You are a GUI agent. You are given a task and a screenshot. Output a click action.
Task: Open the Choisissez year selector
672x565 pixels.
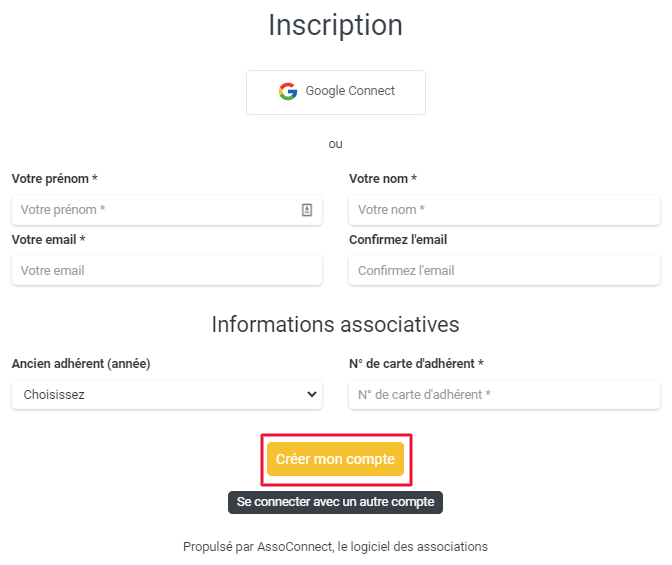click(x=167, y=394)
